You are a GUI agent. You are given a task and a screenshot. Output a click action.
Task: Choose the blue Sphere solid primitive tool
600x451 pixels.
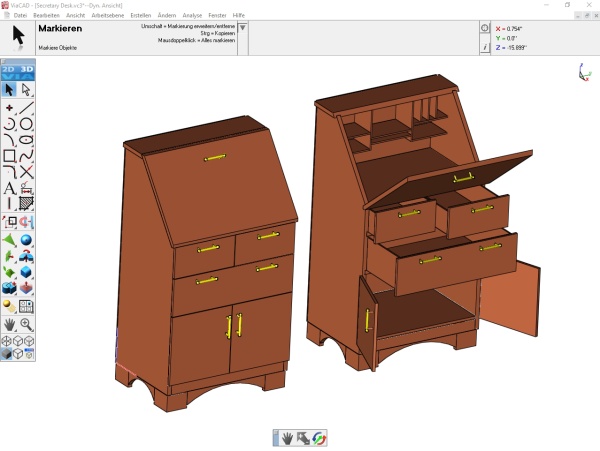26,240
